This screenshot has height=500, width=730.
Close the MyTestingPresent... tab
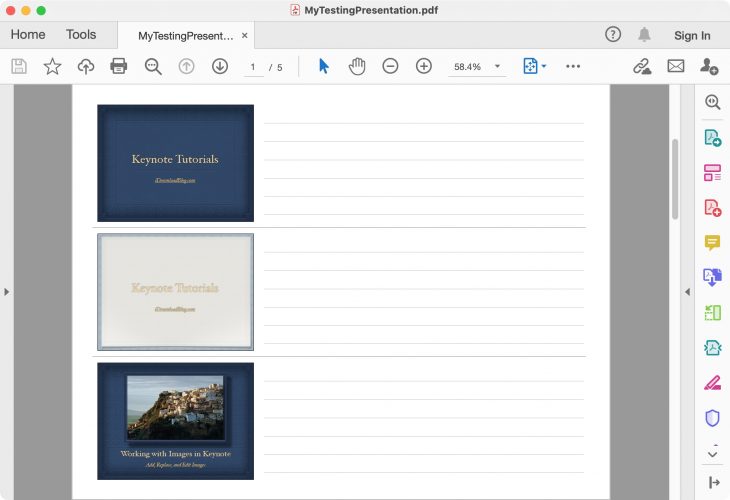(244, 35)
